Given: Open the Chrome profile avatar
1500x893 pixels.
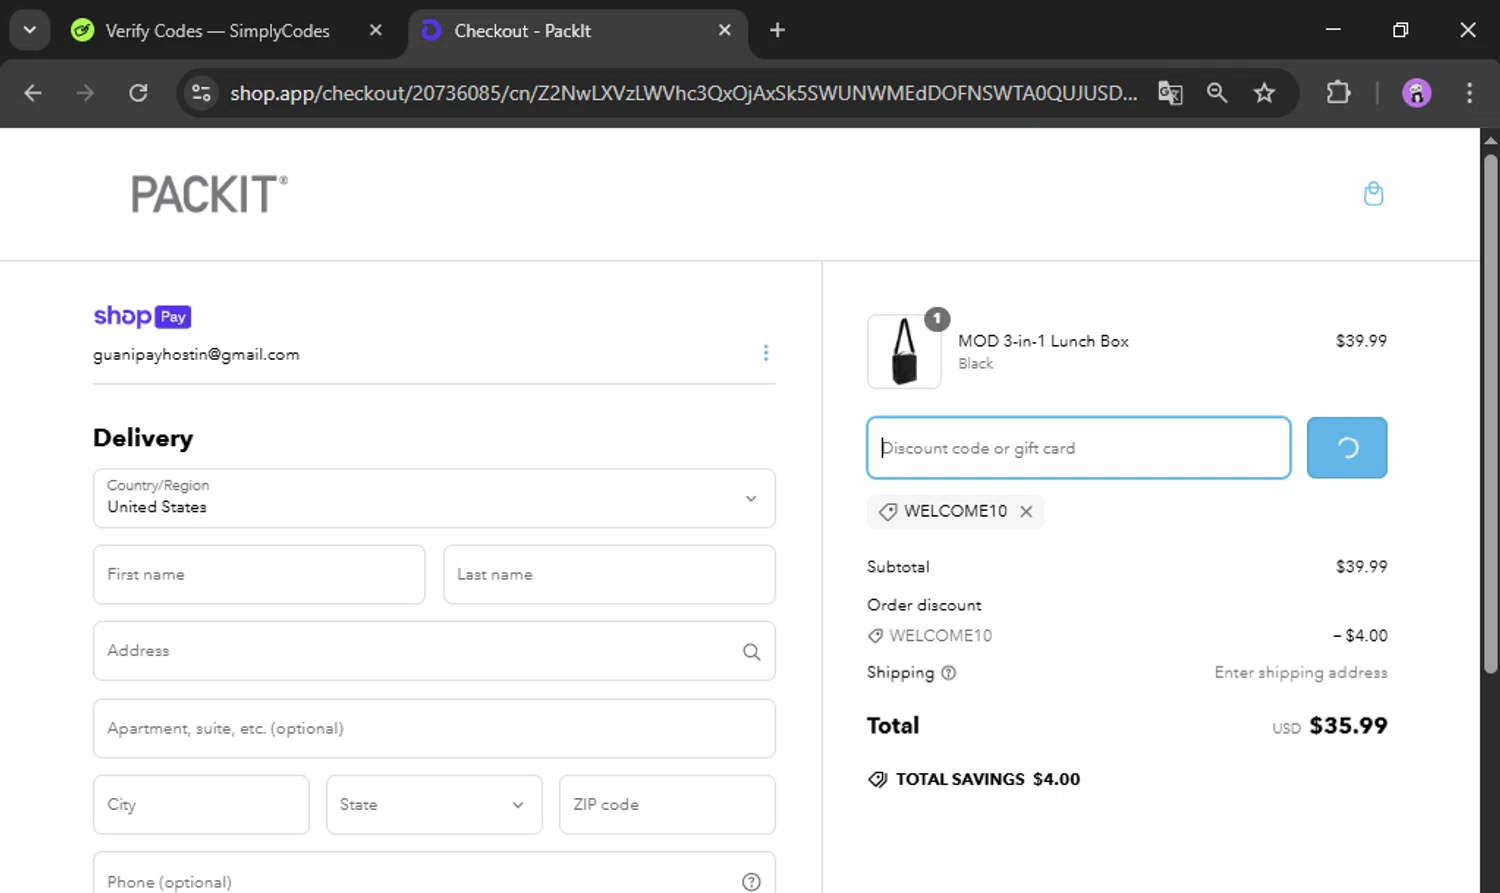Looking at the screenshot, I should 1416,93.
